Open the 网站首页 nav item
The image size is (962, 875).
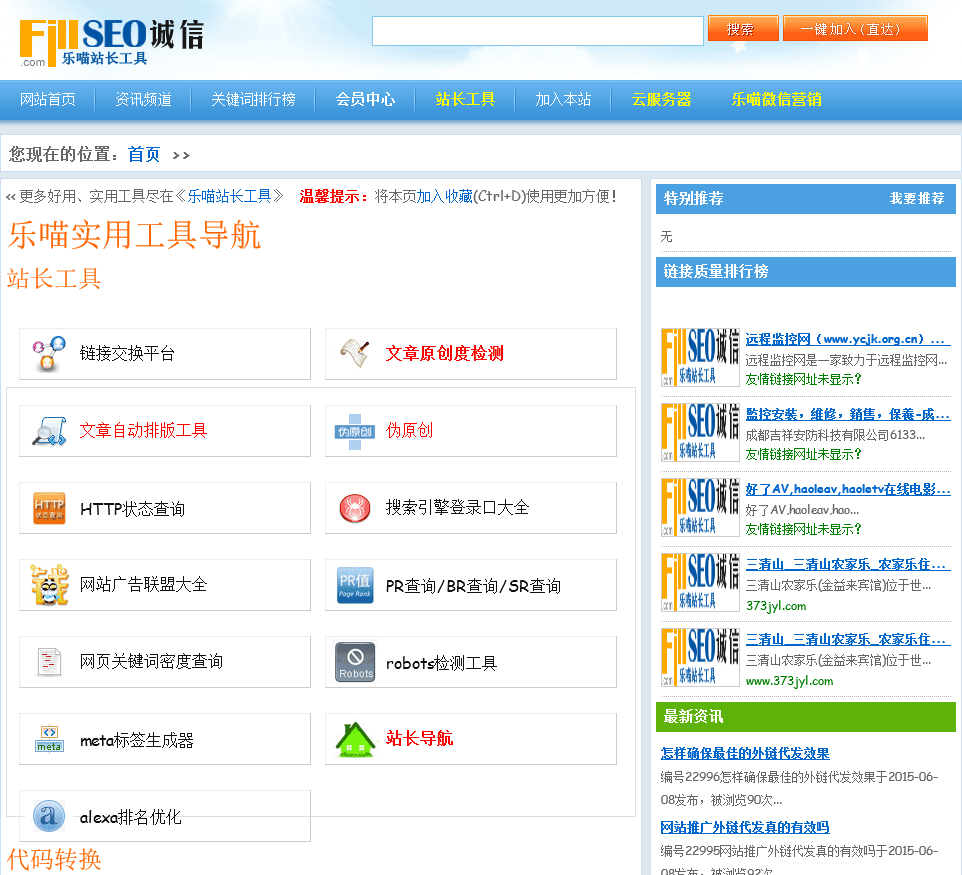pyautogui.click(x=48, y=99)
